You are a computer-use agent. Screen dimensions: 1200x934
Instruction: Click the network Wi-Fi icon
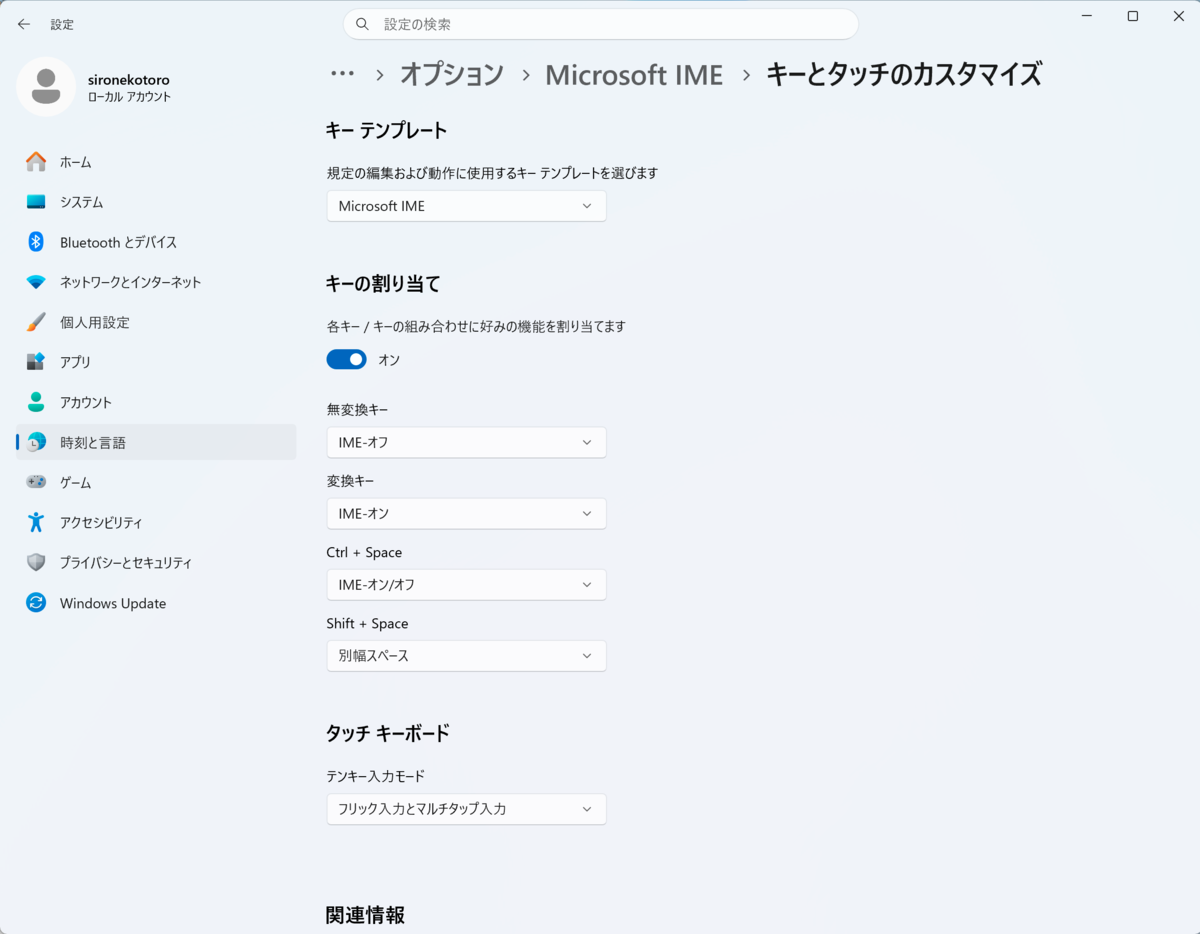coord(36,282)
